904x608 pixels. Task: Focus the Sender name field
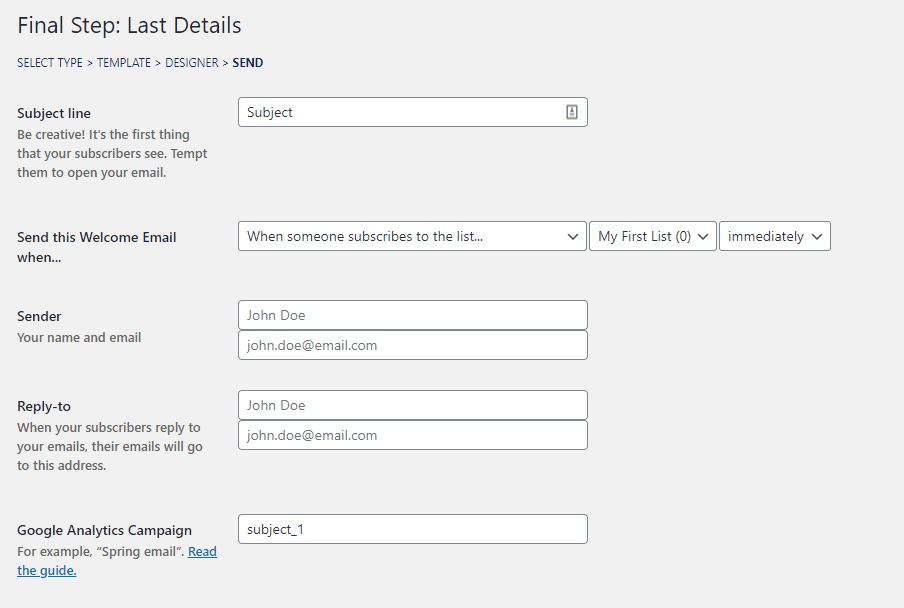point(412,315)
